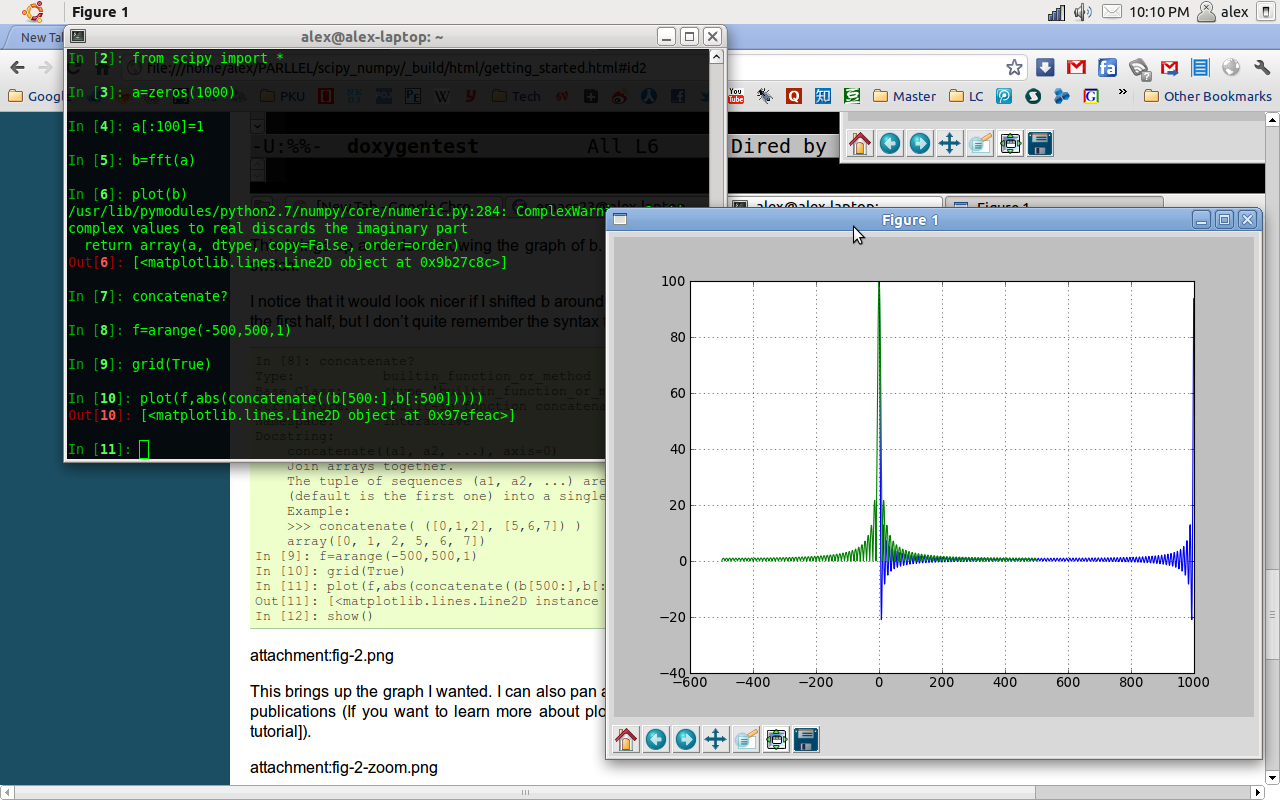Open YouTube bookmark in bookmarks bar
Screen dimensions: 1280x800
coord(736,96)
